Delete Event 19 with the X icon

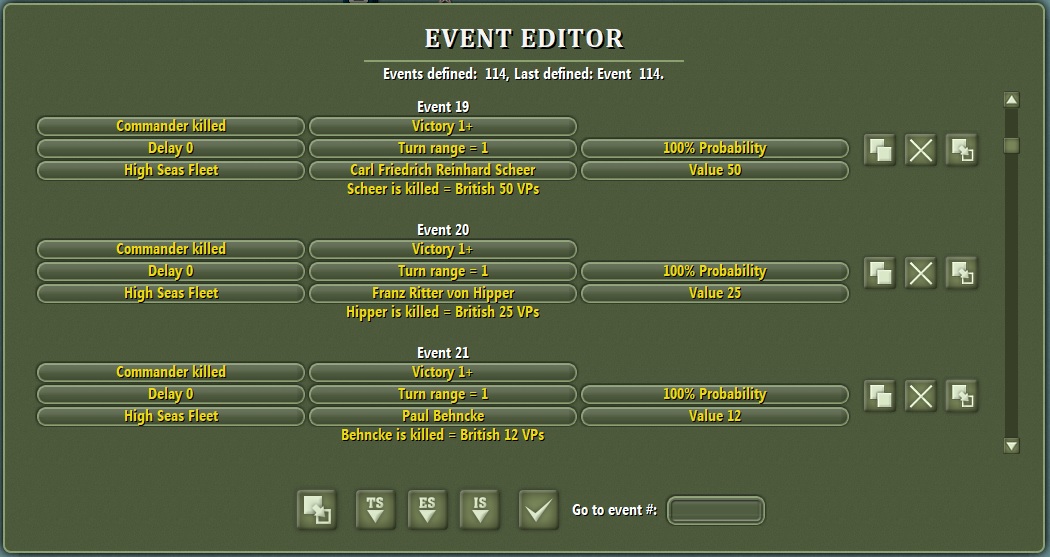point(921,150)
